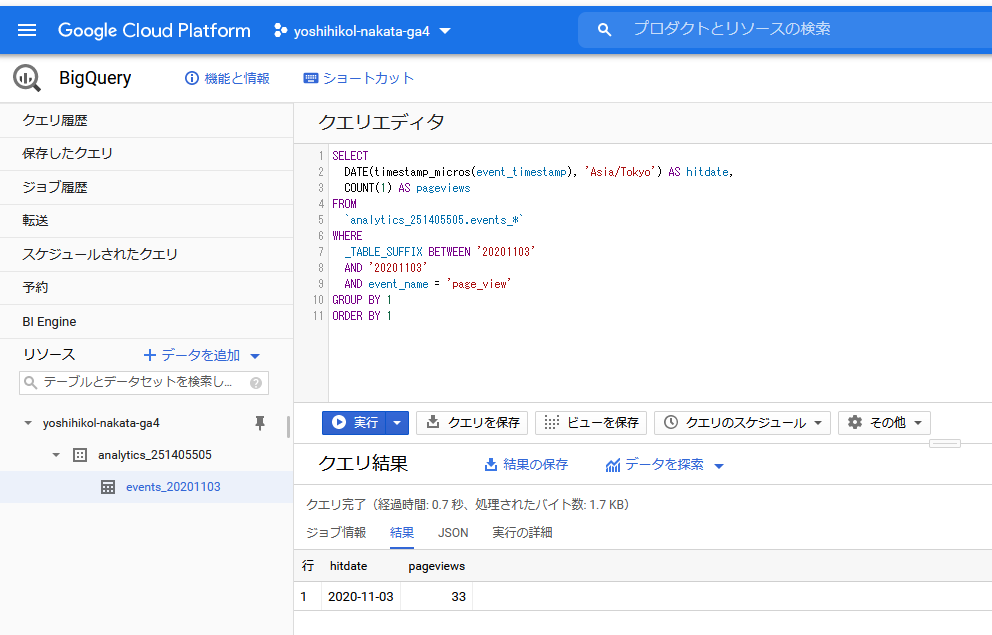Click the download icon in クエリを保存 button
Viewport: 992px width, 635px height.
[433, 422]
